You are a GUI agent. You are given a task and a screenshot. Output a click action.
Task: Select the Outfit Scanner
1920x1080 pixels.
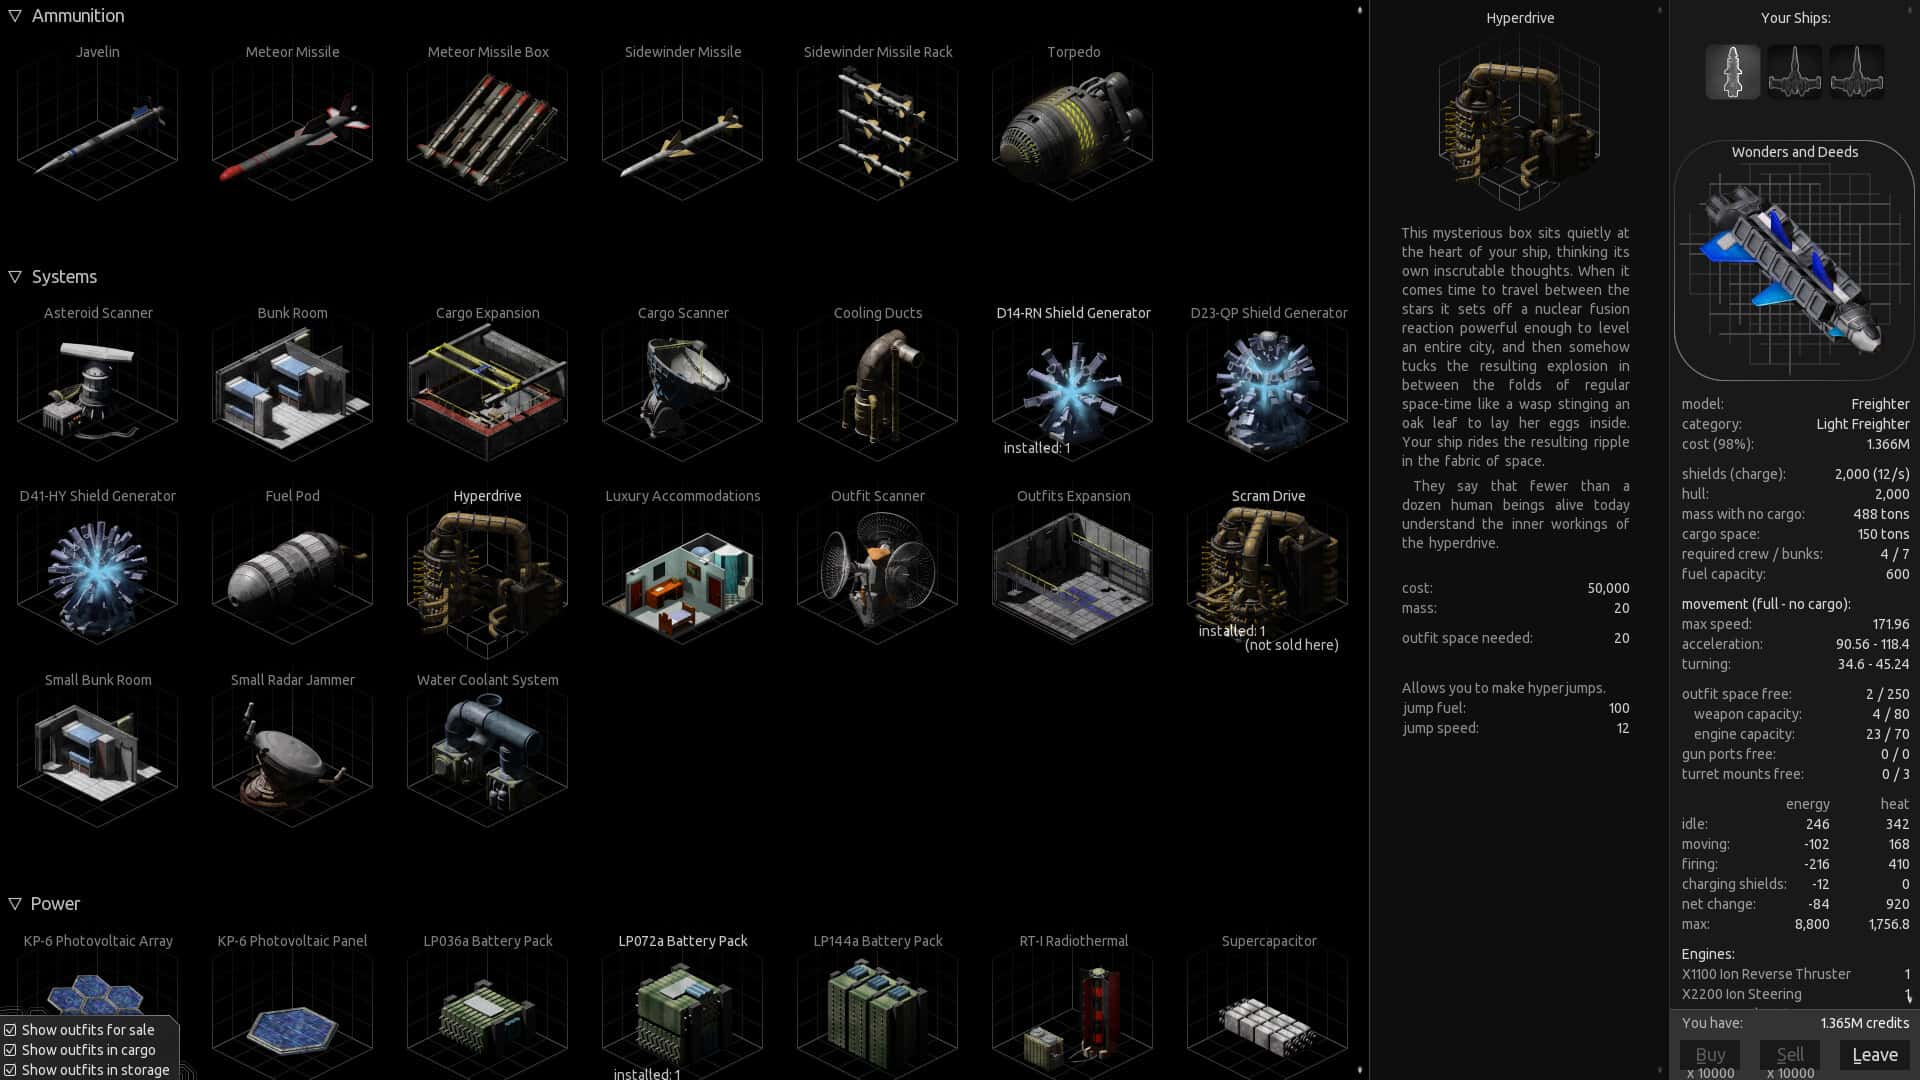tap(877, 570)
